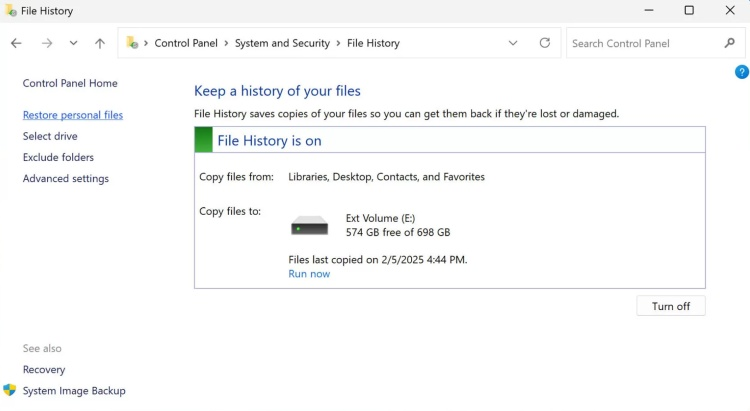Expand chevron after System and Security

[338, 43]
